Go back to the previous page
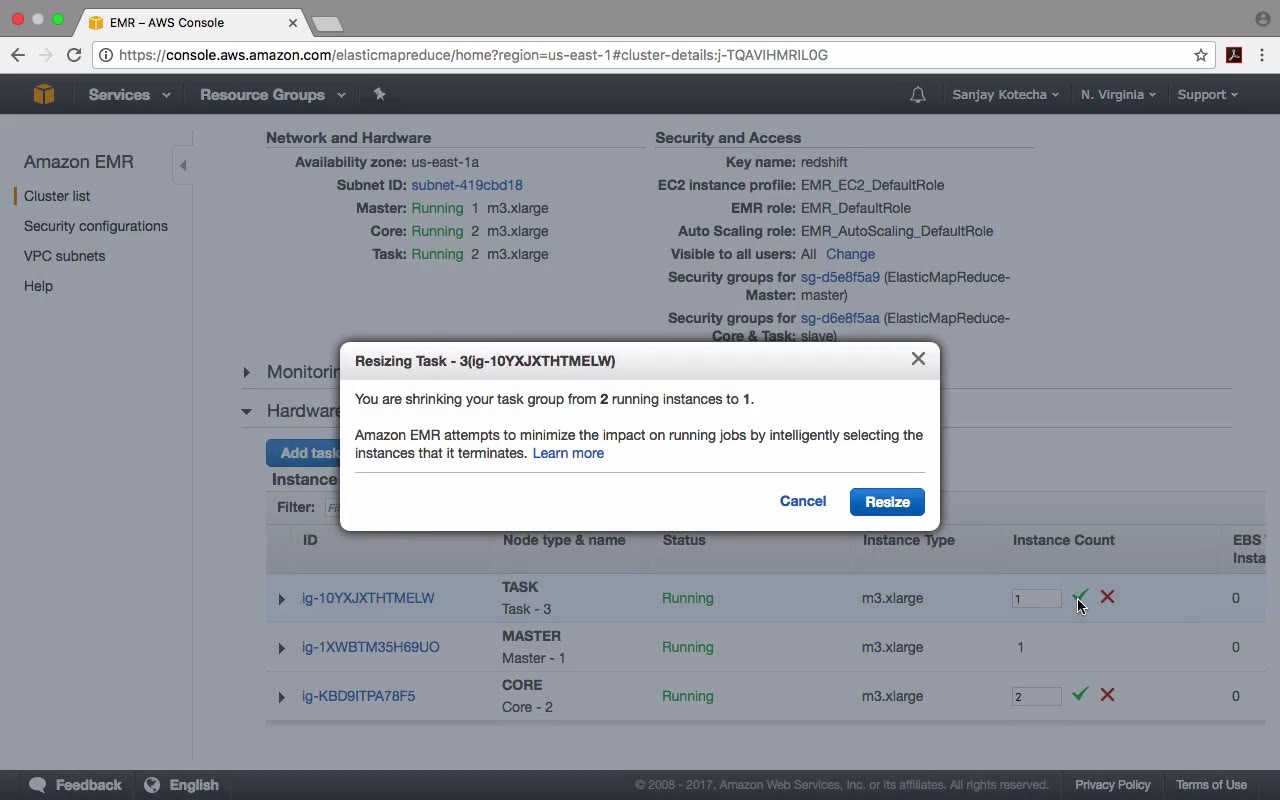1280x800 pixels. [18, 55]
